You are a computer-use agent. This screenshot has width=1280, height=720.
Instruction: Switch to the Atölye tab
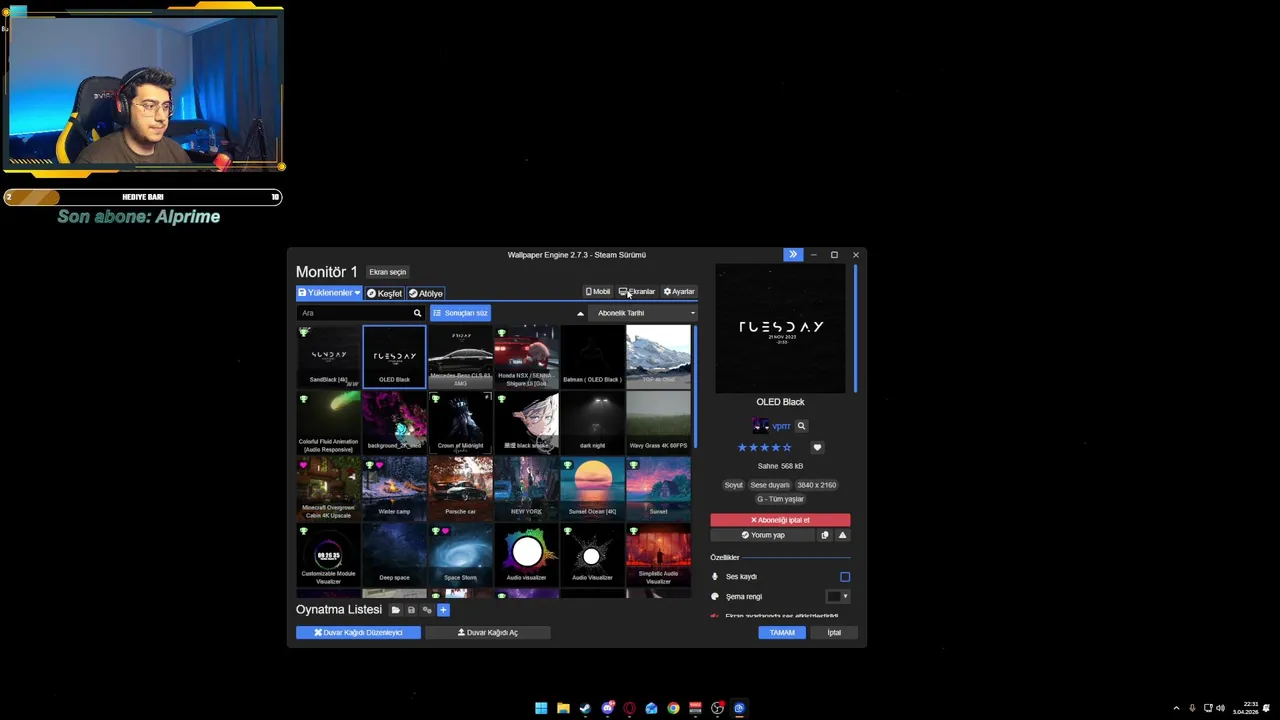(426, 293)
